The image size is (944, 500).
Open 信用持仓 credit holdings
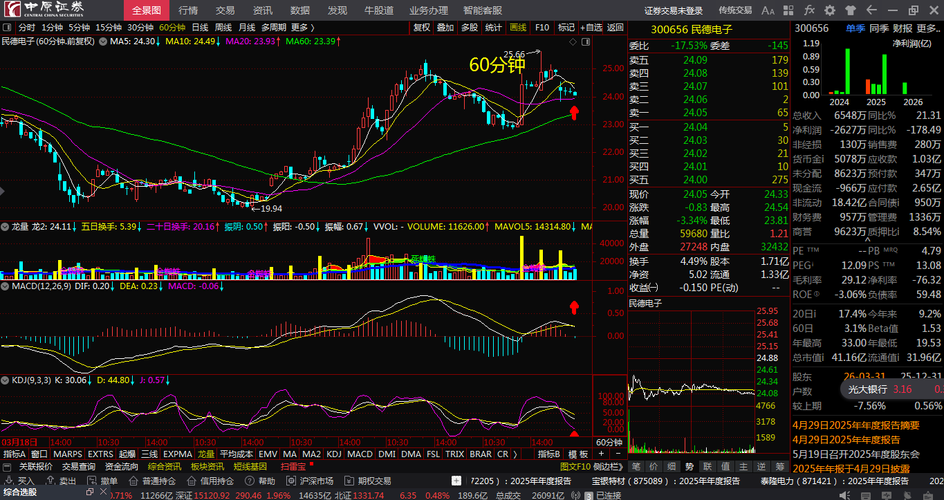211,481
